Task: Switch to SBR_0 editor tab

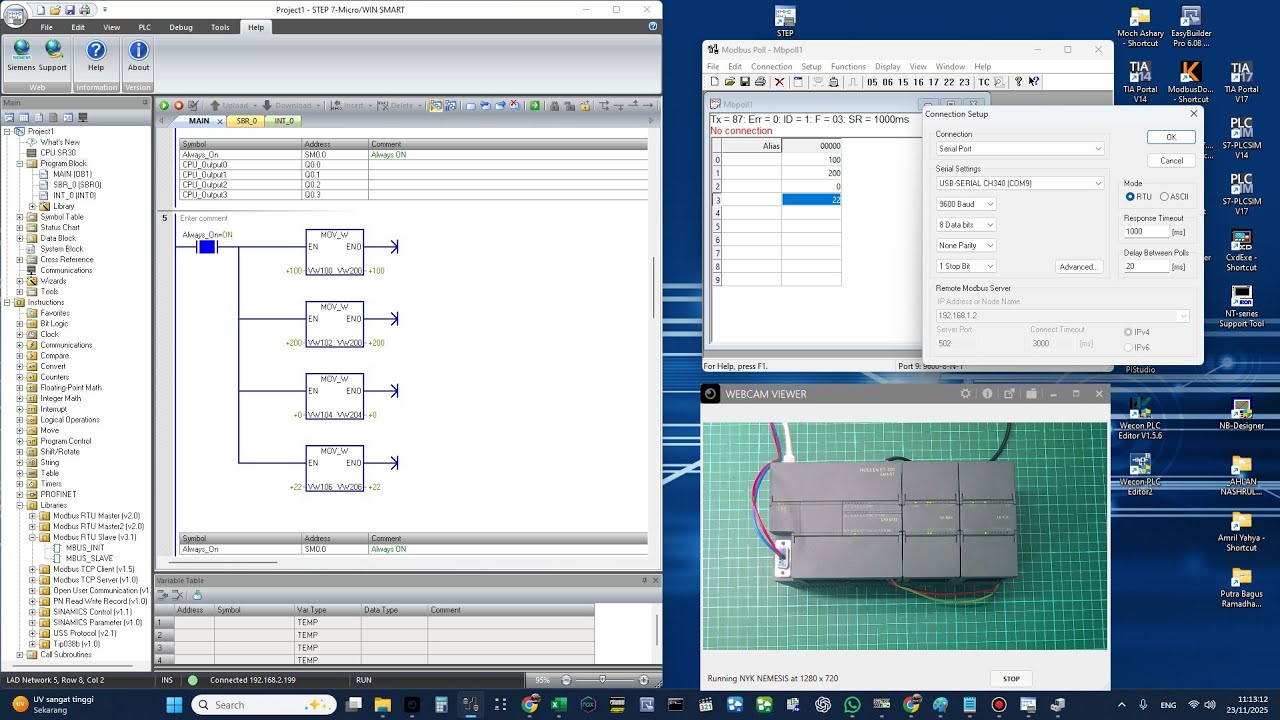Action: click(246, 121)
